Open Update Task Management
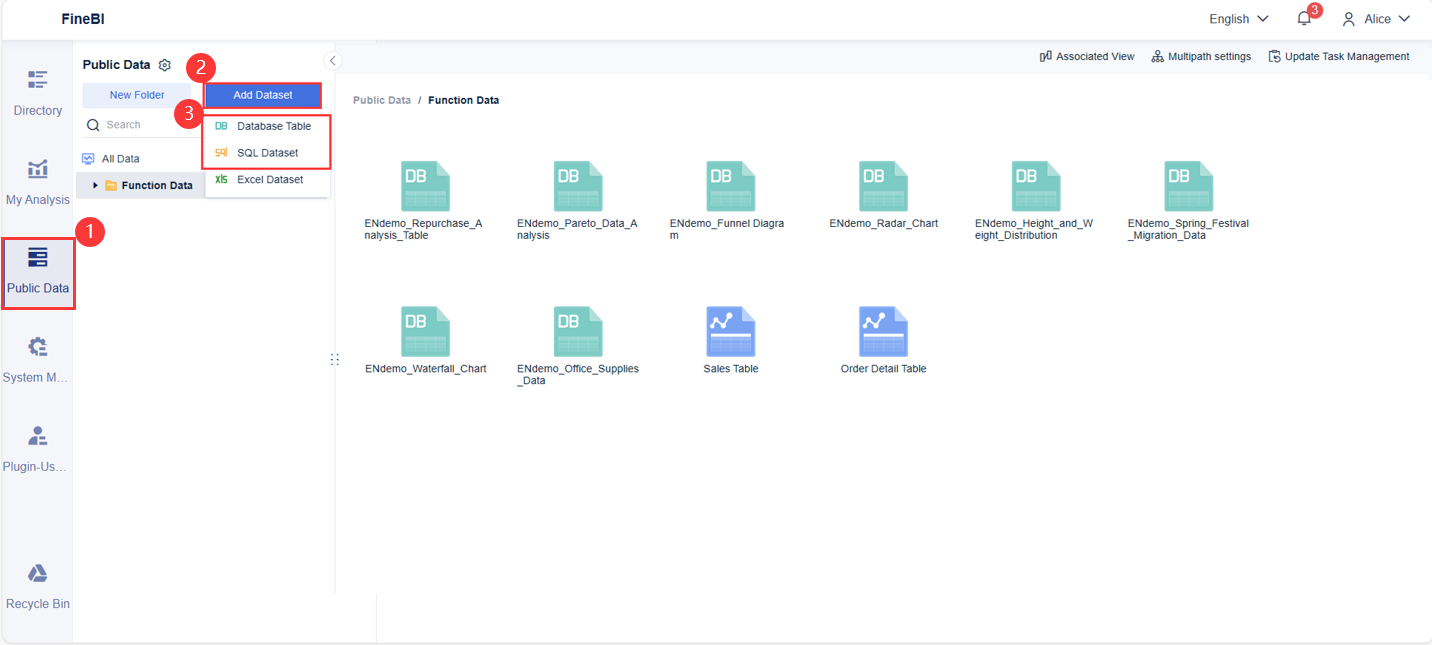Screen dimensions: 1432x645 point(1339,56)
